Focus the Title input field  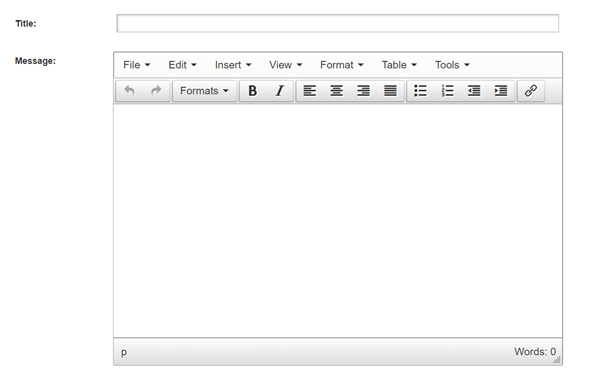(338, 23)
